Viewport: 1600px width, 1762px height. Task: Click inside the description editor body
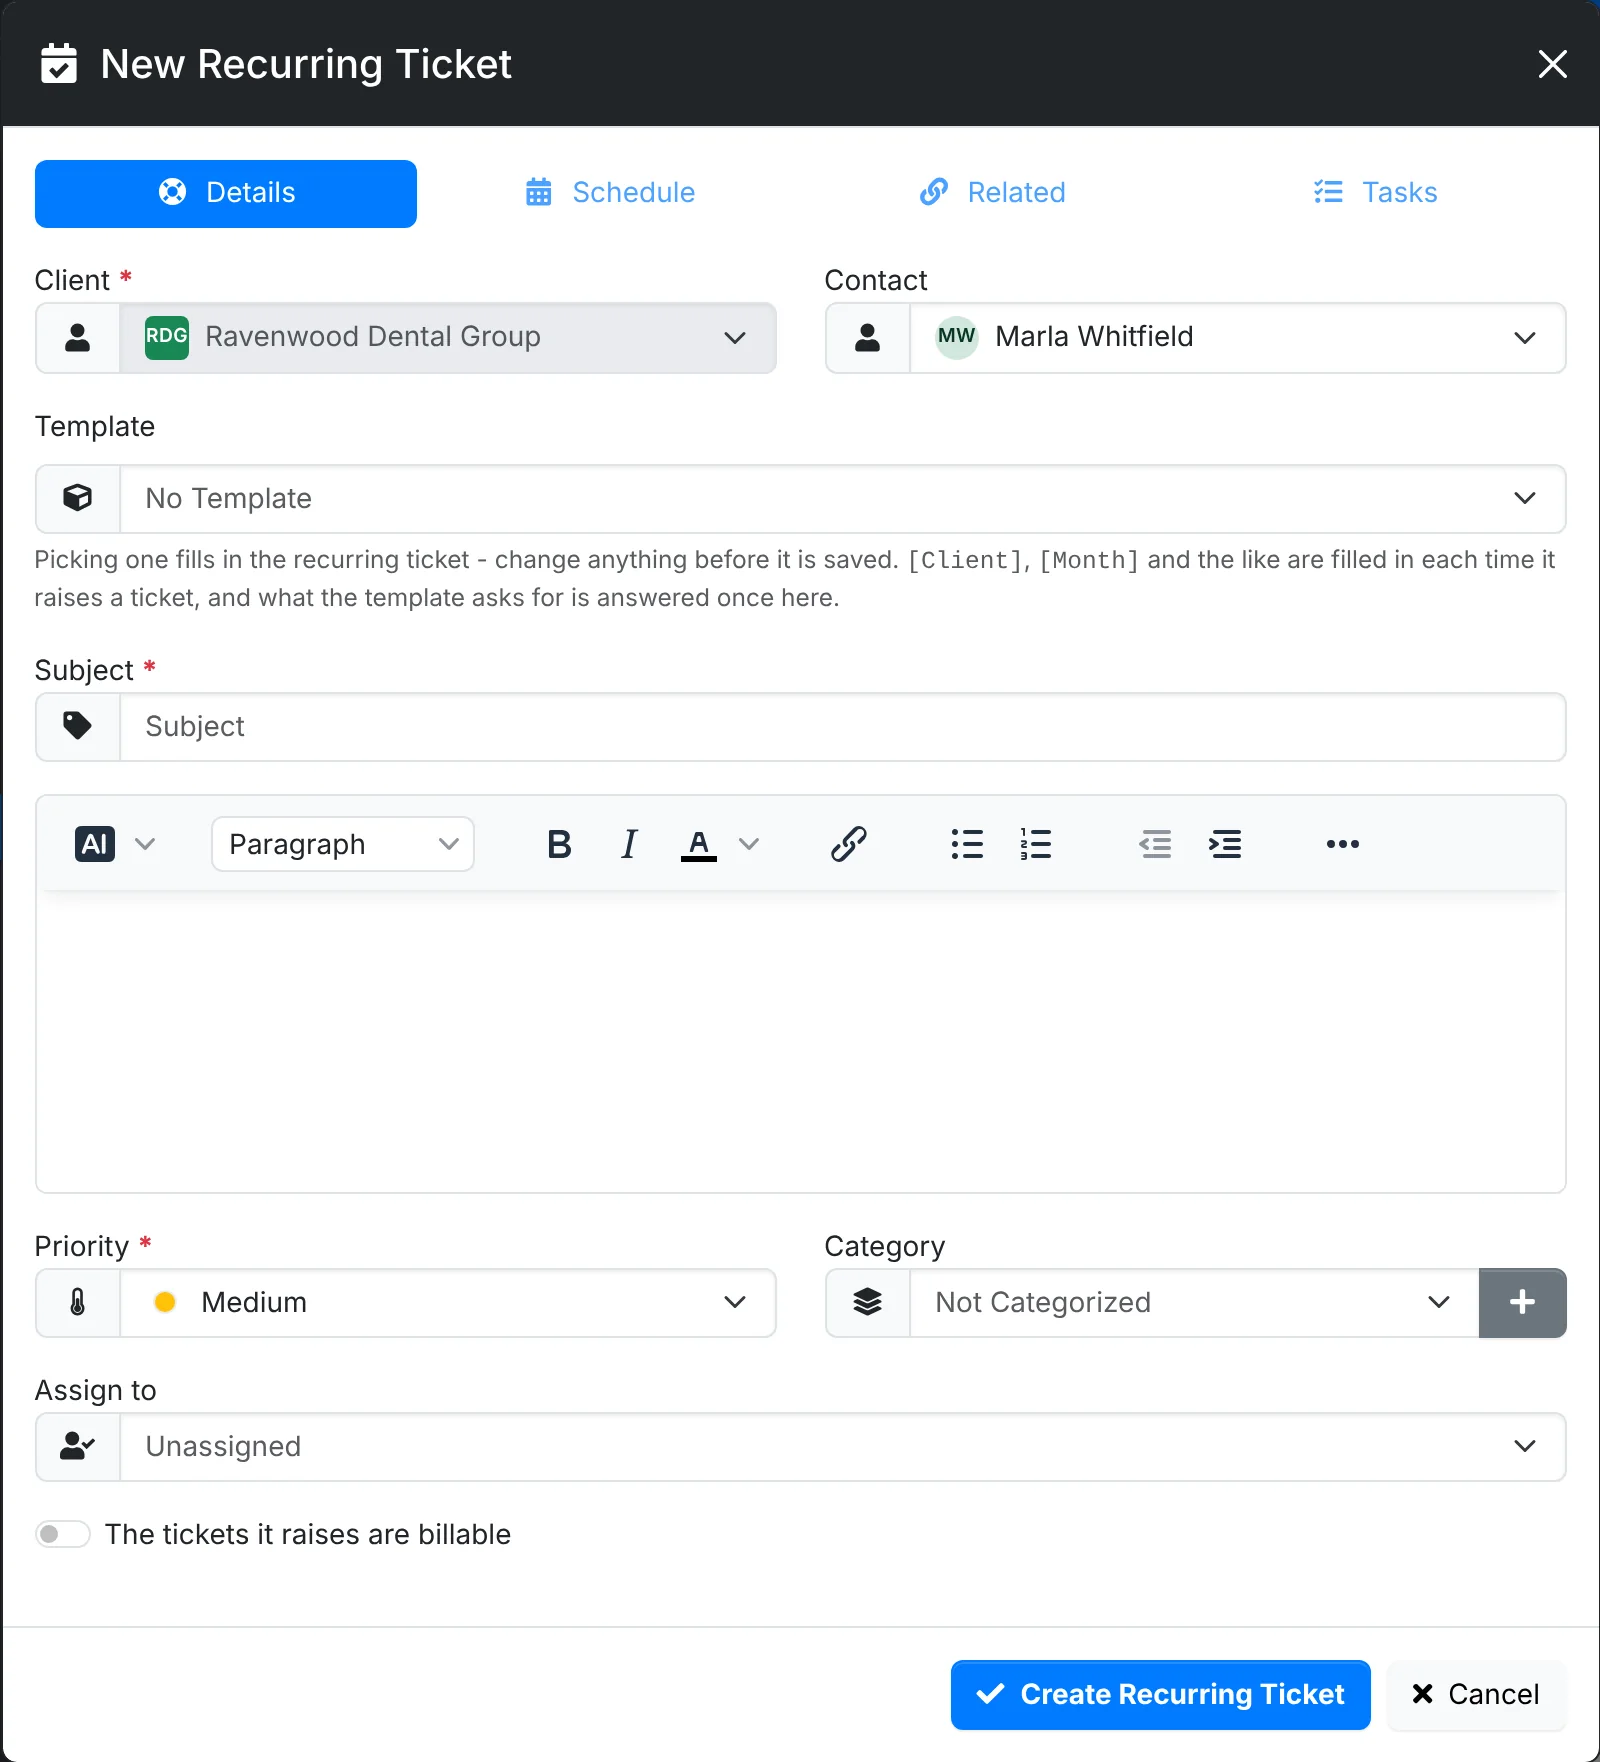800,1040
